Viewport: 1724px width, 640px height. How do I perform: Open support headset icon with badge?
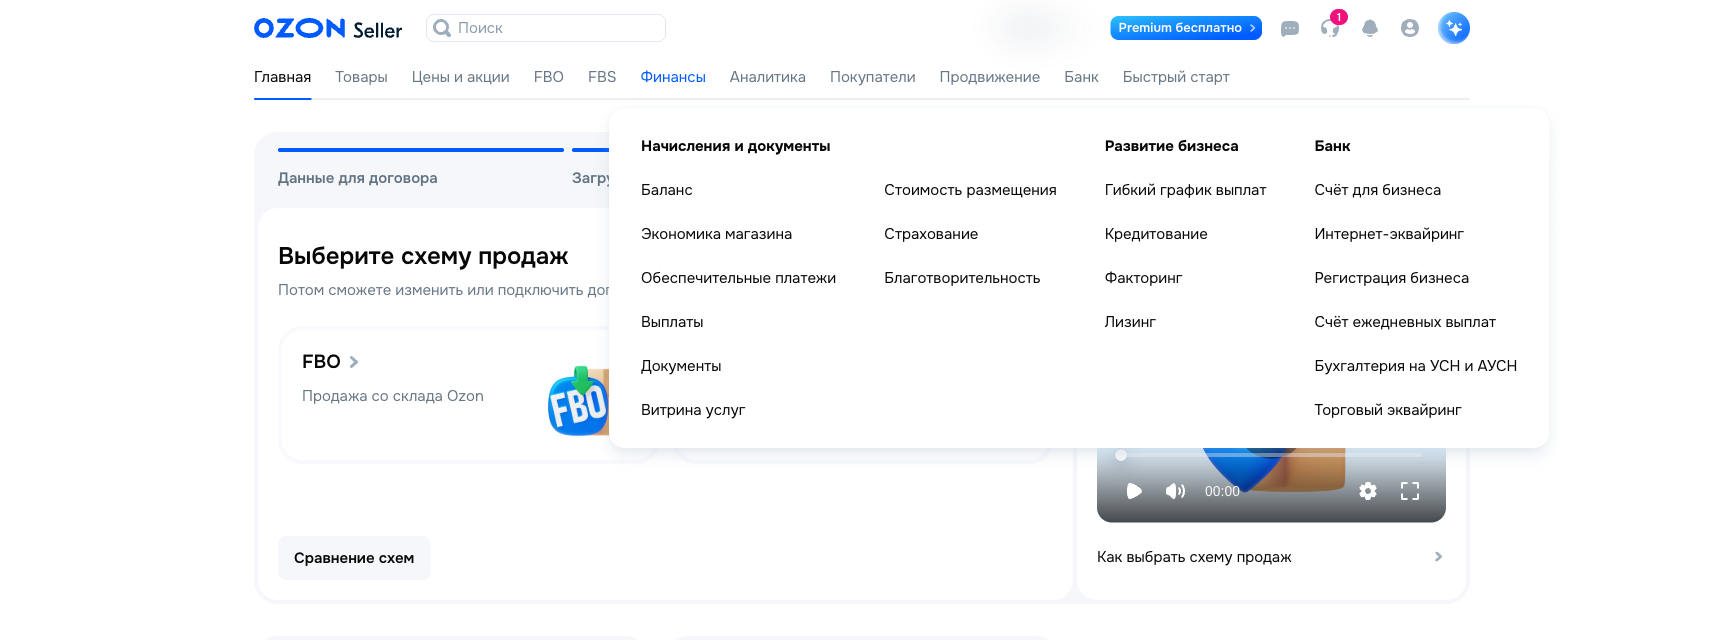1330,27
